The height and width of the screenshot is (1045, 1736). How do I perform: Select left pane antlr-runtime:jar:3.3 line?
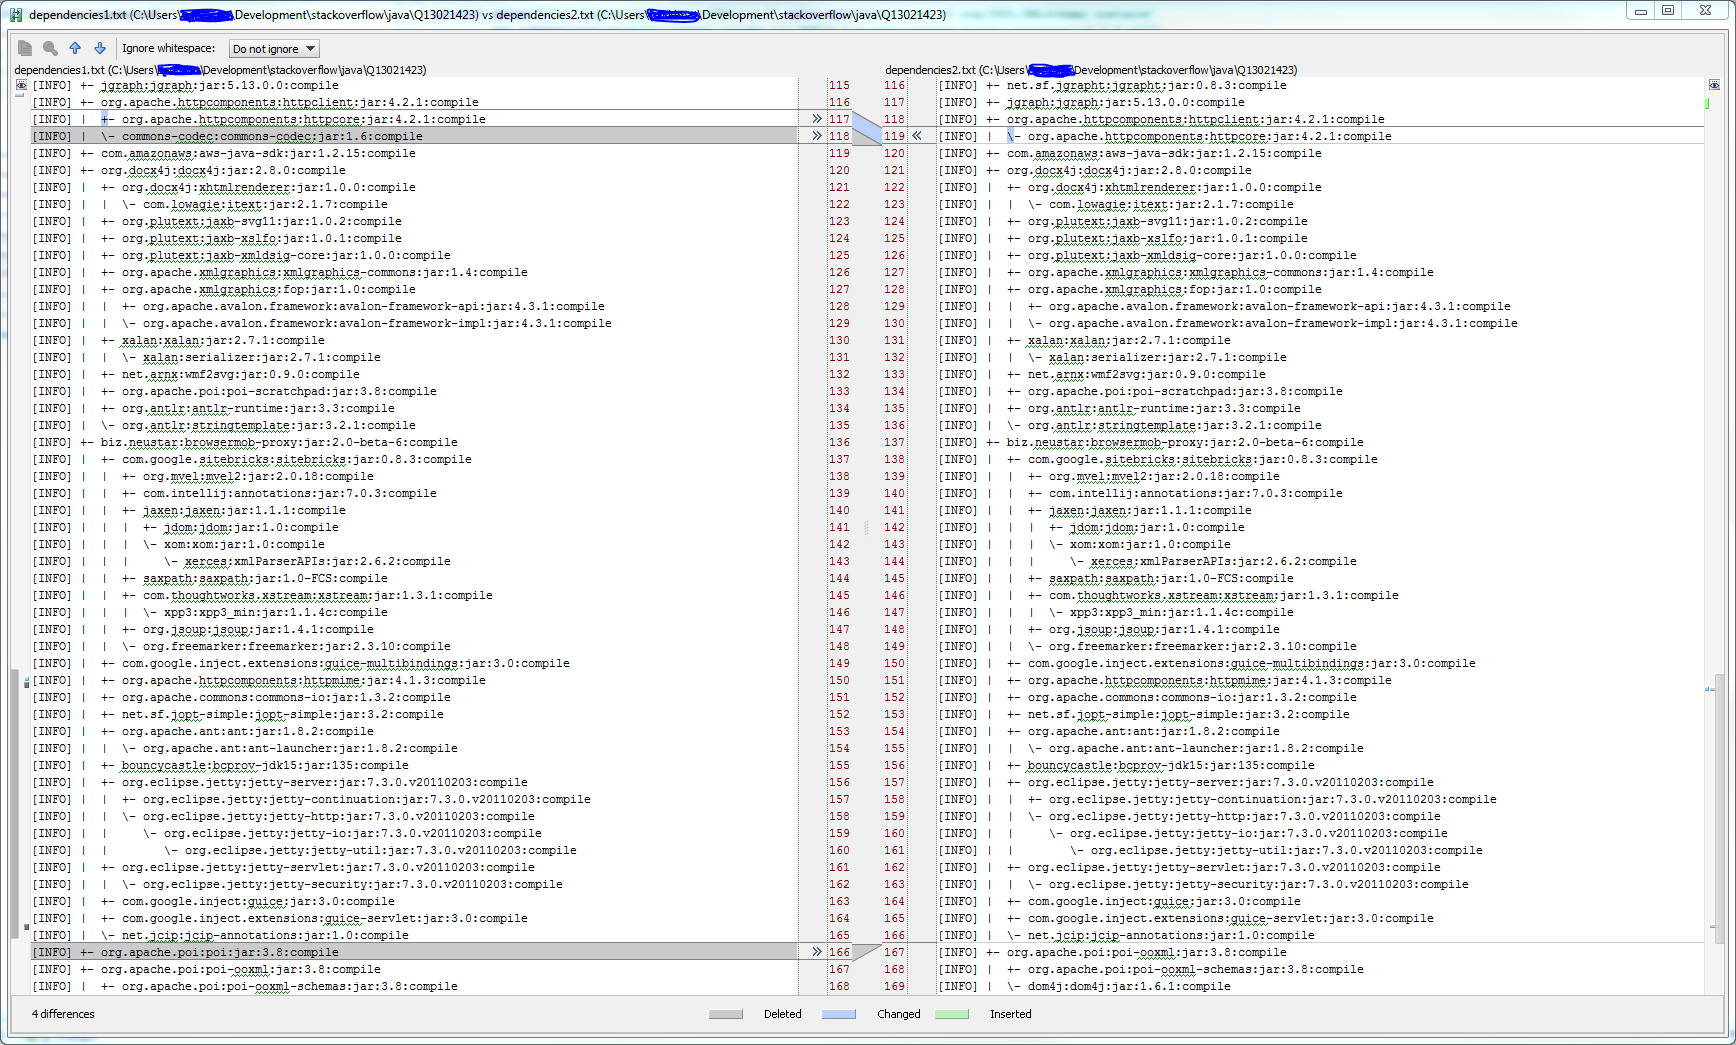414,408
